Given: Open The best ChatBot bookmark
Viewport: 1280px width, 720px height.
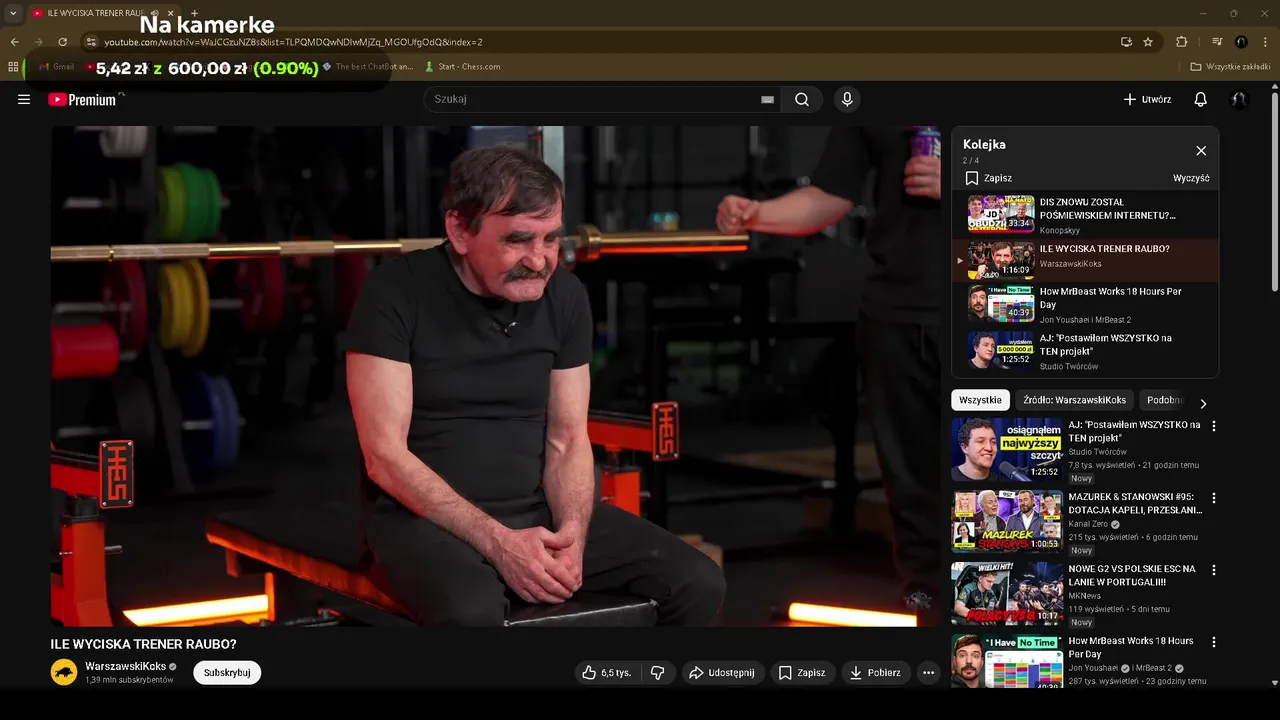Looking at the screenshot, I should (x=367, y=67).
